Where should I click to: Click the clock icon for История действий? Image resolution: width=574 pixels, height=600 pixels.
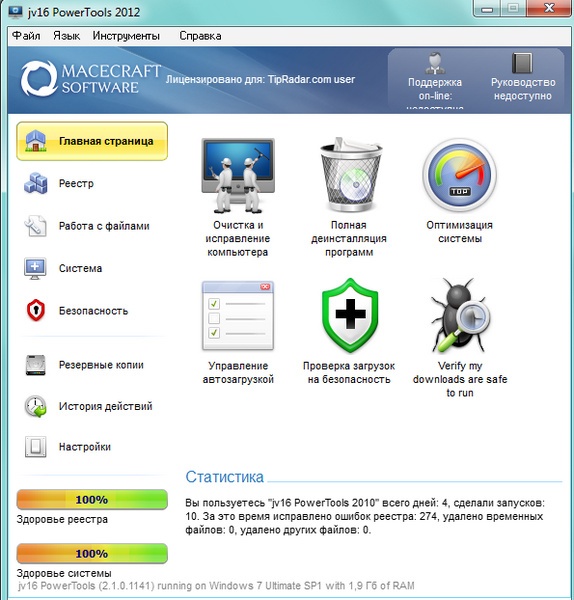click(x=36, y=406)
